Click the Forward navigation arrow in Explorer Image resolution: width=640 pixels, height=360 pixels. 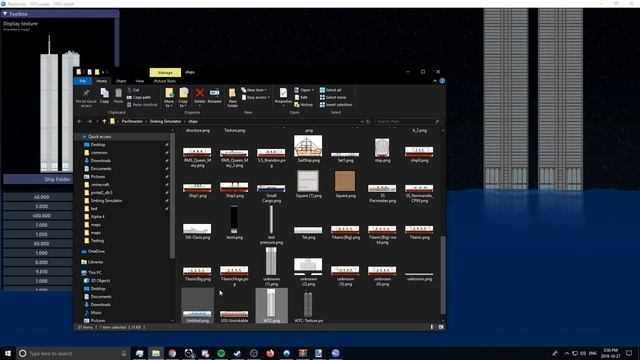89,121
